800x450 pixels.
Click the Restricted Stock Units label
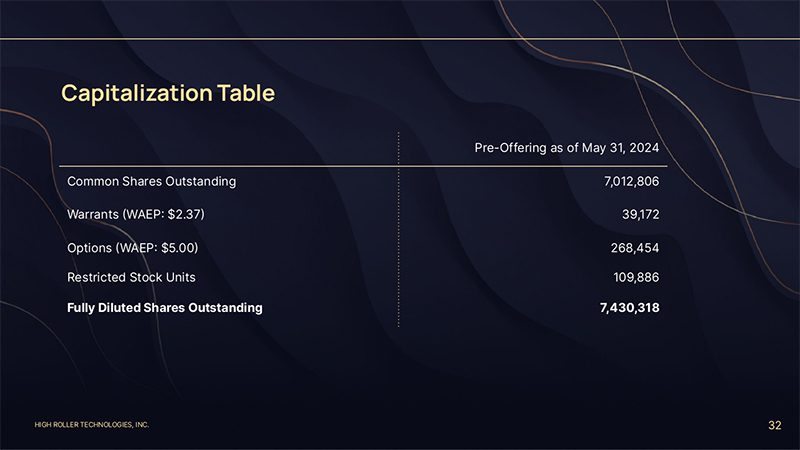click(131, 277)
